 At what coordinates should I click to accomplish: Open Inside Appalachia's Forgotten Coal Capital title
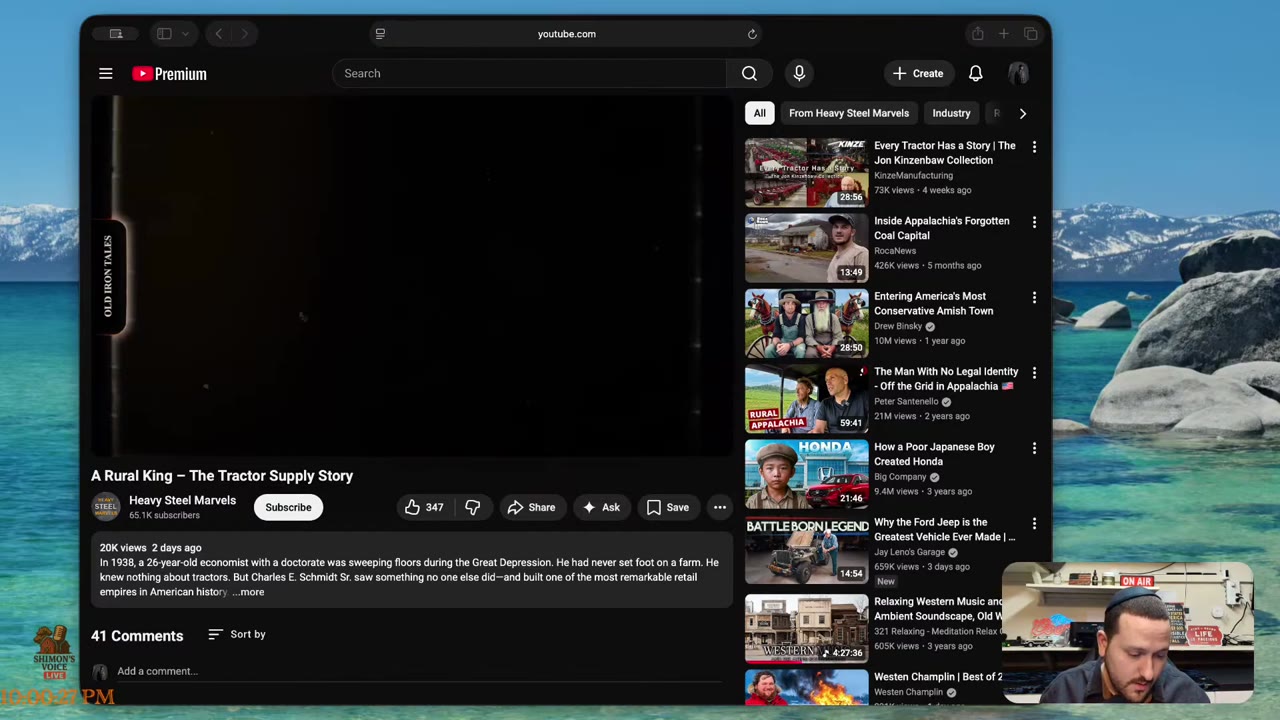pyautogui.click(x=942, y=228)
